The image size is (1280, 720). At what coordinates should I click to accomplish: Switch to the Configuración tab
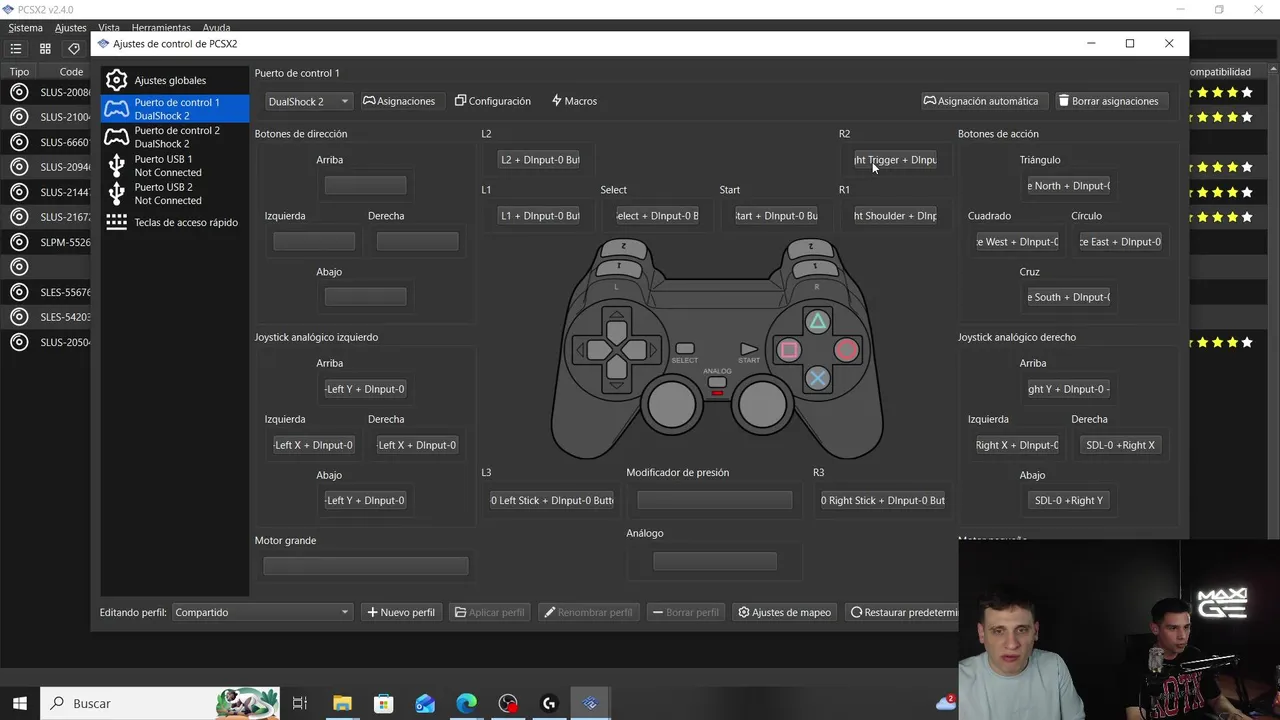pos(492,101)
